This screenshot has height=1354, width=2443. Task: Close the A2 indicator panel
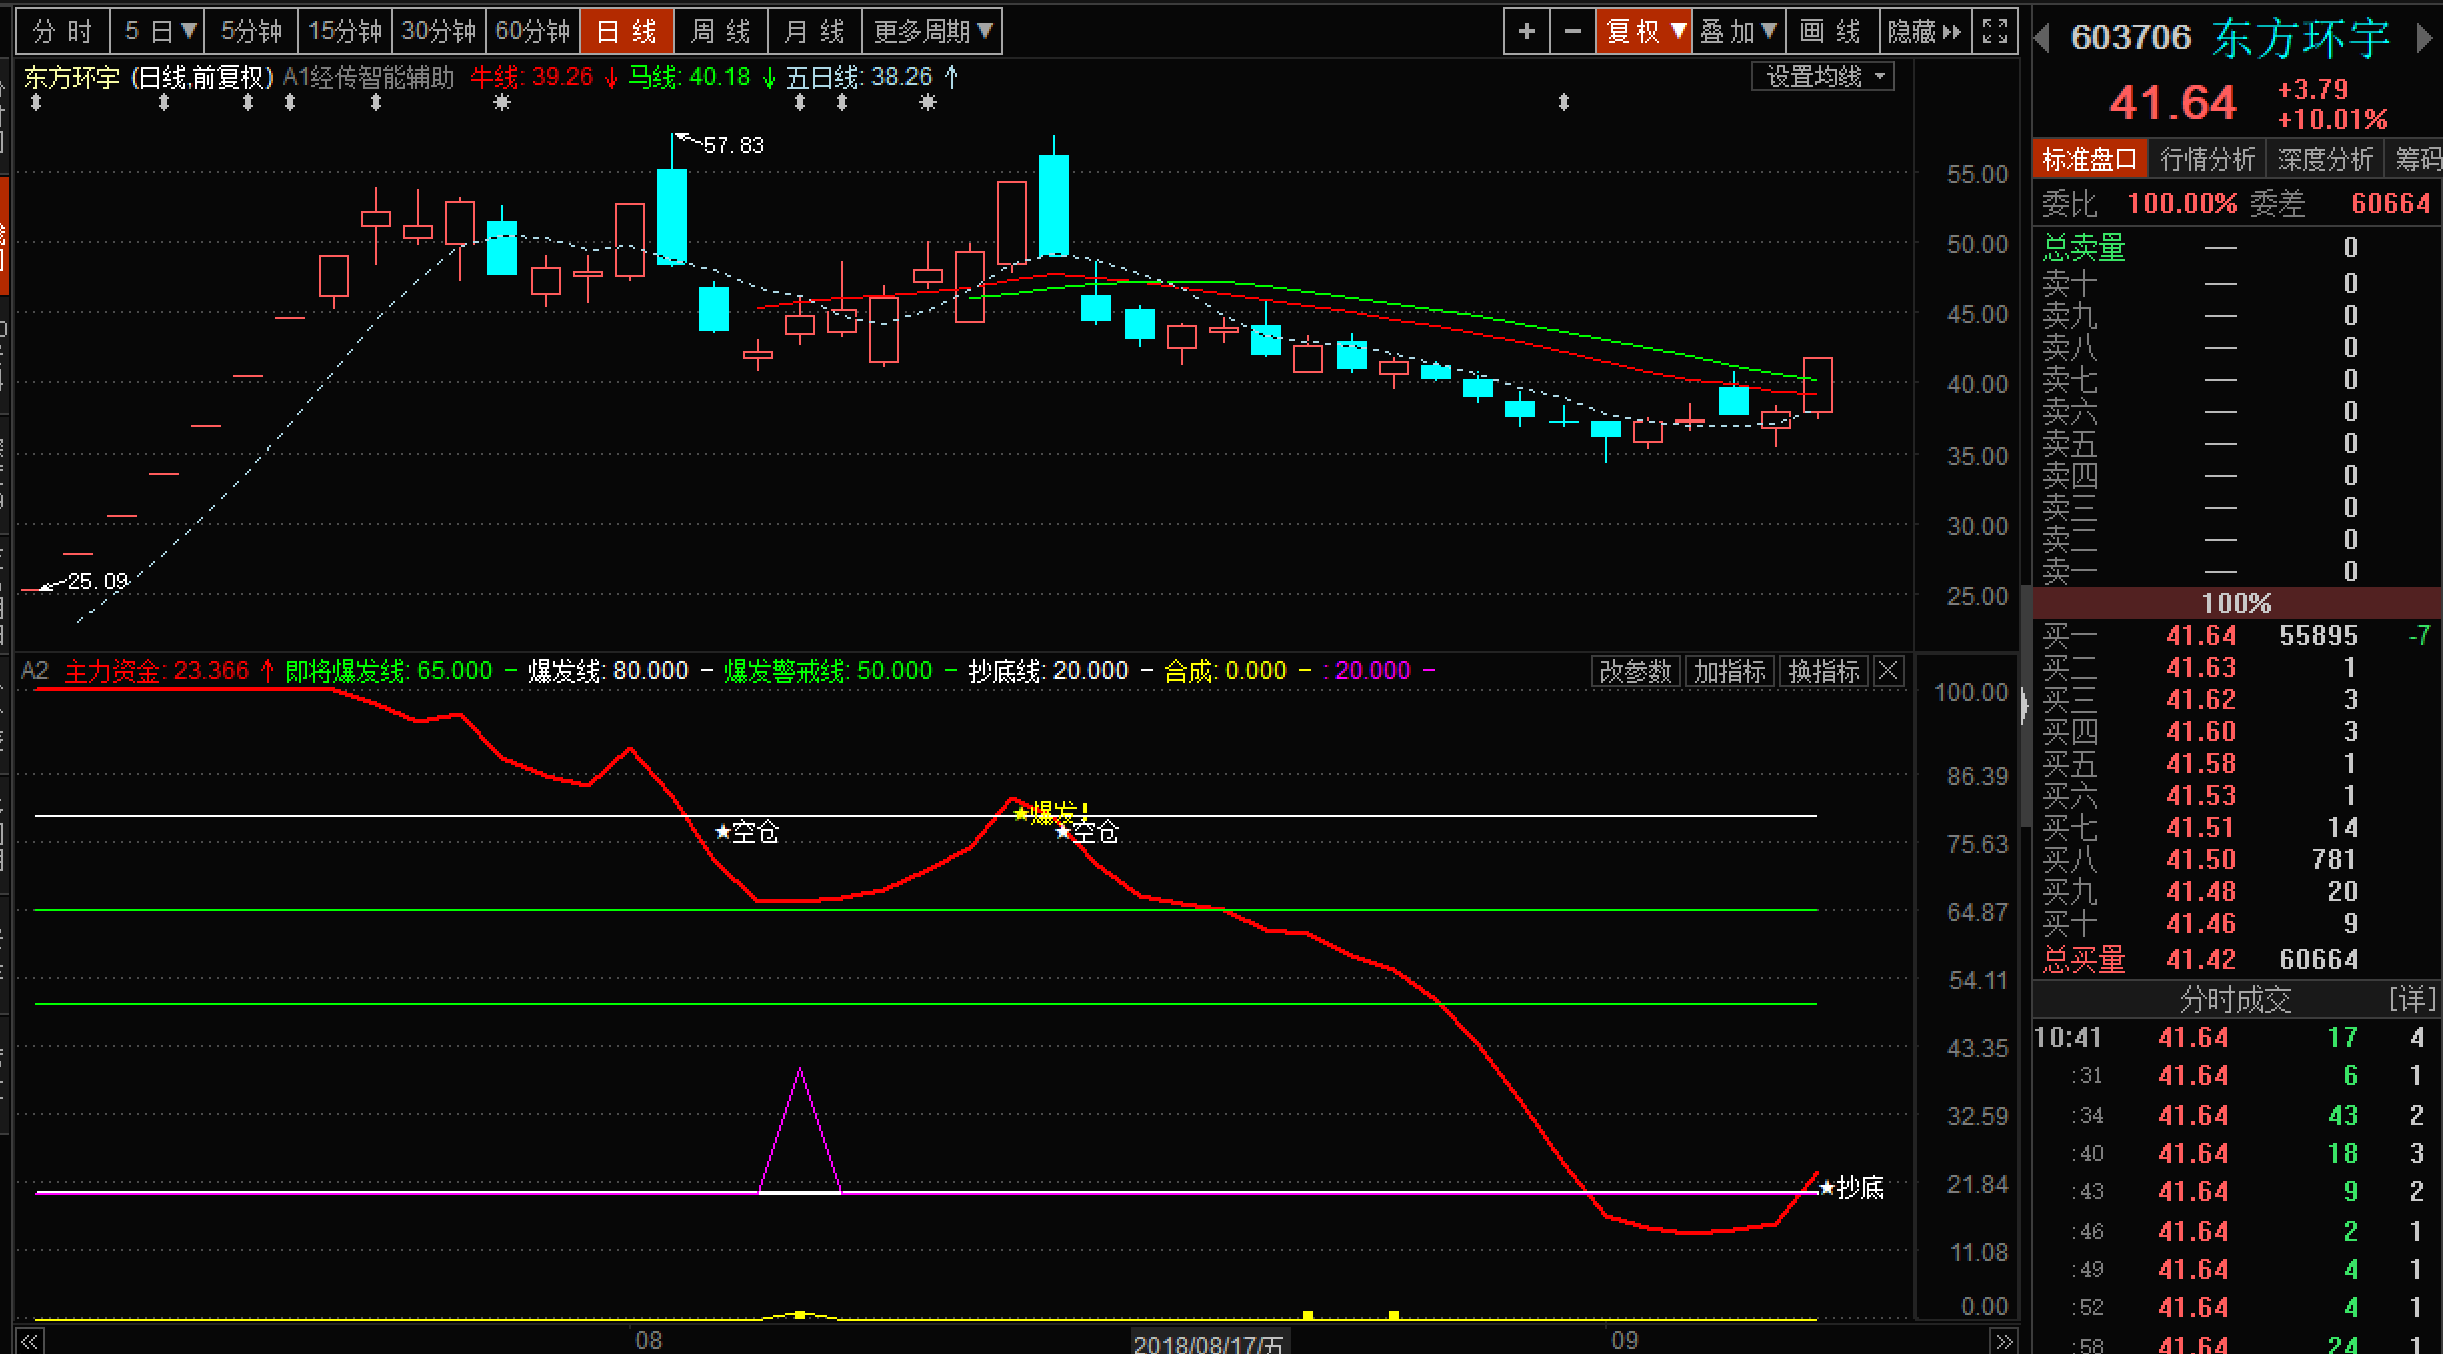point(1888,671)
